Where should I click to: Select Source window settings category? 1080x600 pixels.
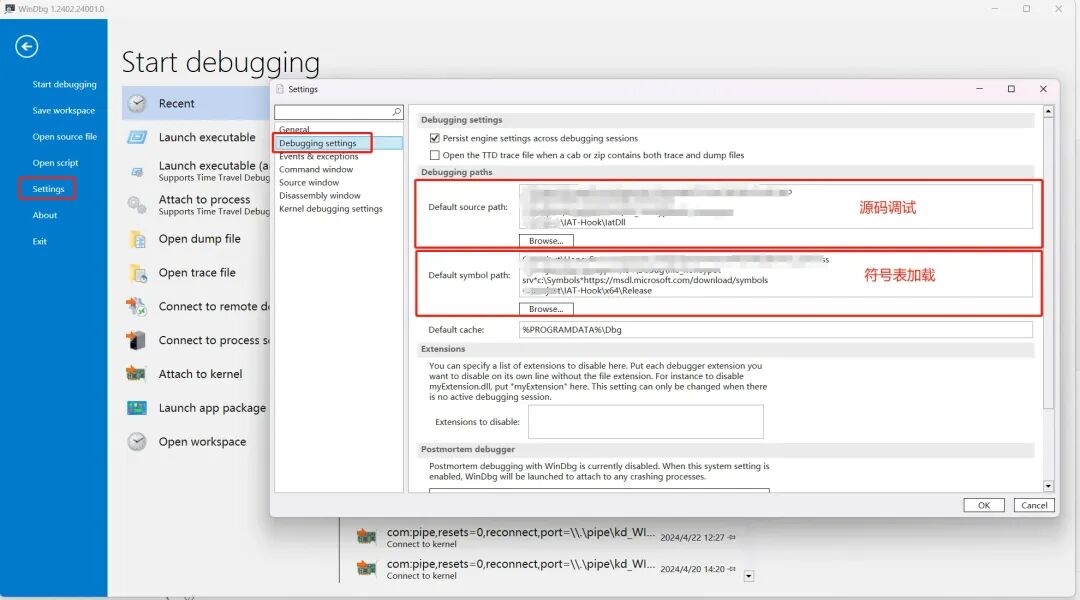[309, 183]
